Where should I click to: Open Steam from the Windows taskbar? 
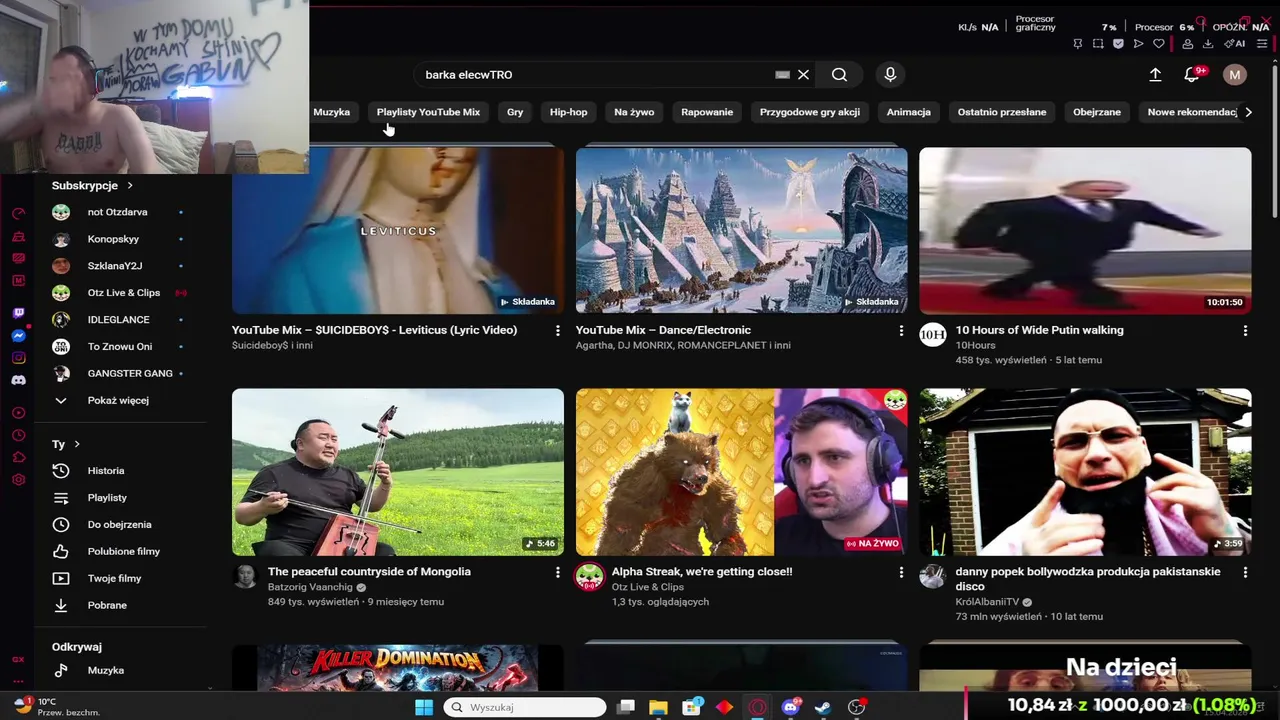pos(823,707)
